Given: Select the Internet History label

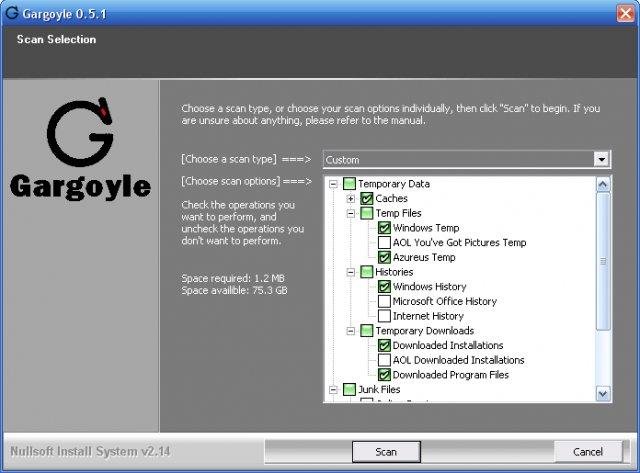Looking at the screenshot, I should [x=428, y=316].
